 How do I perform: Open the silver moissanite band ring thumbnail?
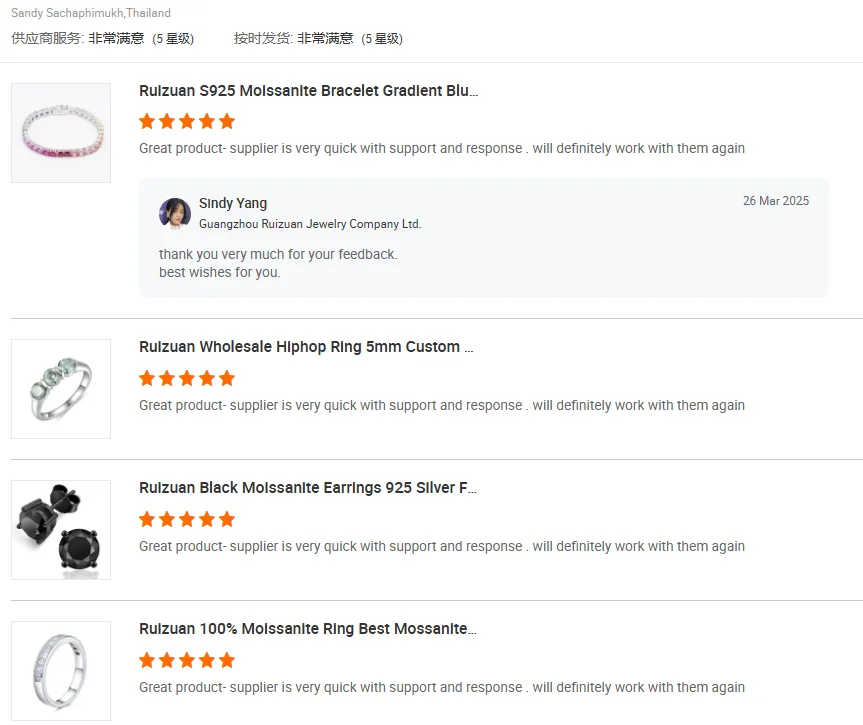click(61, 670)
